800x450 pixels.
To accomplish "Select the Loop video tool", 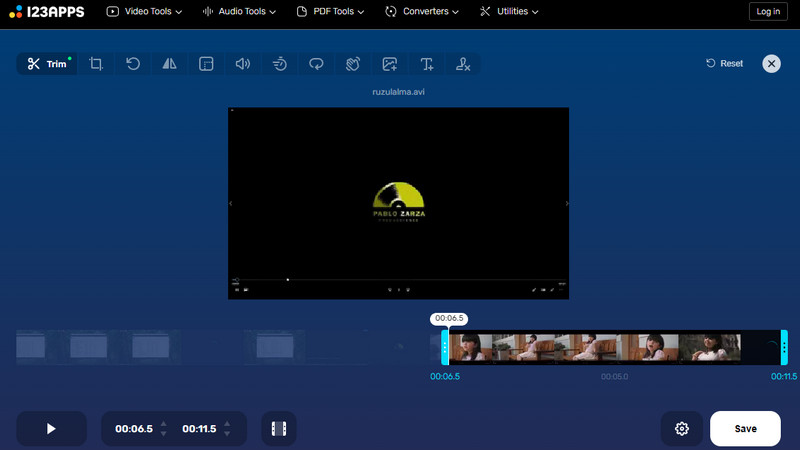I will point(316,64).
